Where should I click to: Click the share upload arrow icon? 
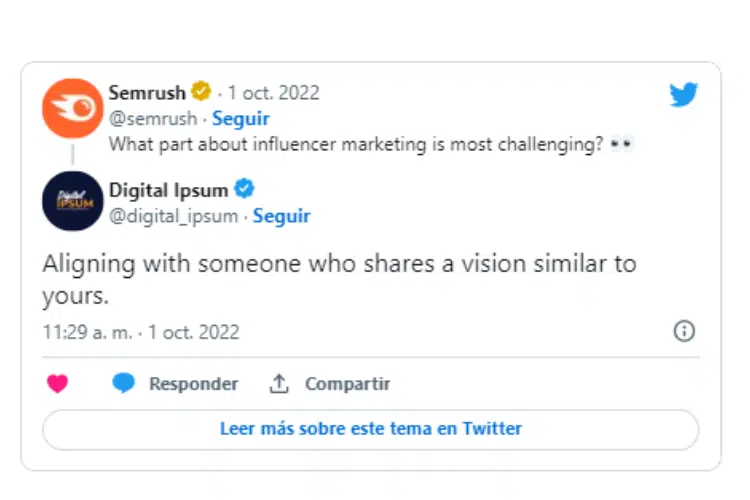coord(279,384)
